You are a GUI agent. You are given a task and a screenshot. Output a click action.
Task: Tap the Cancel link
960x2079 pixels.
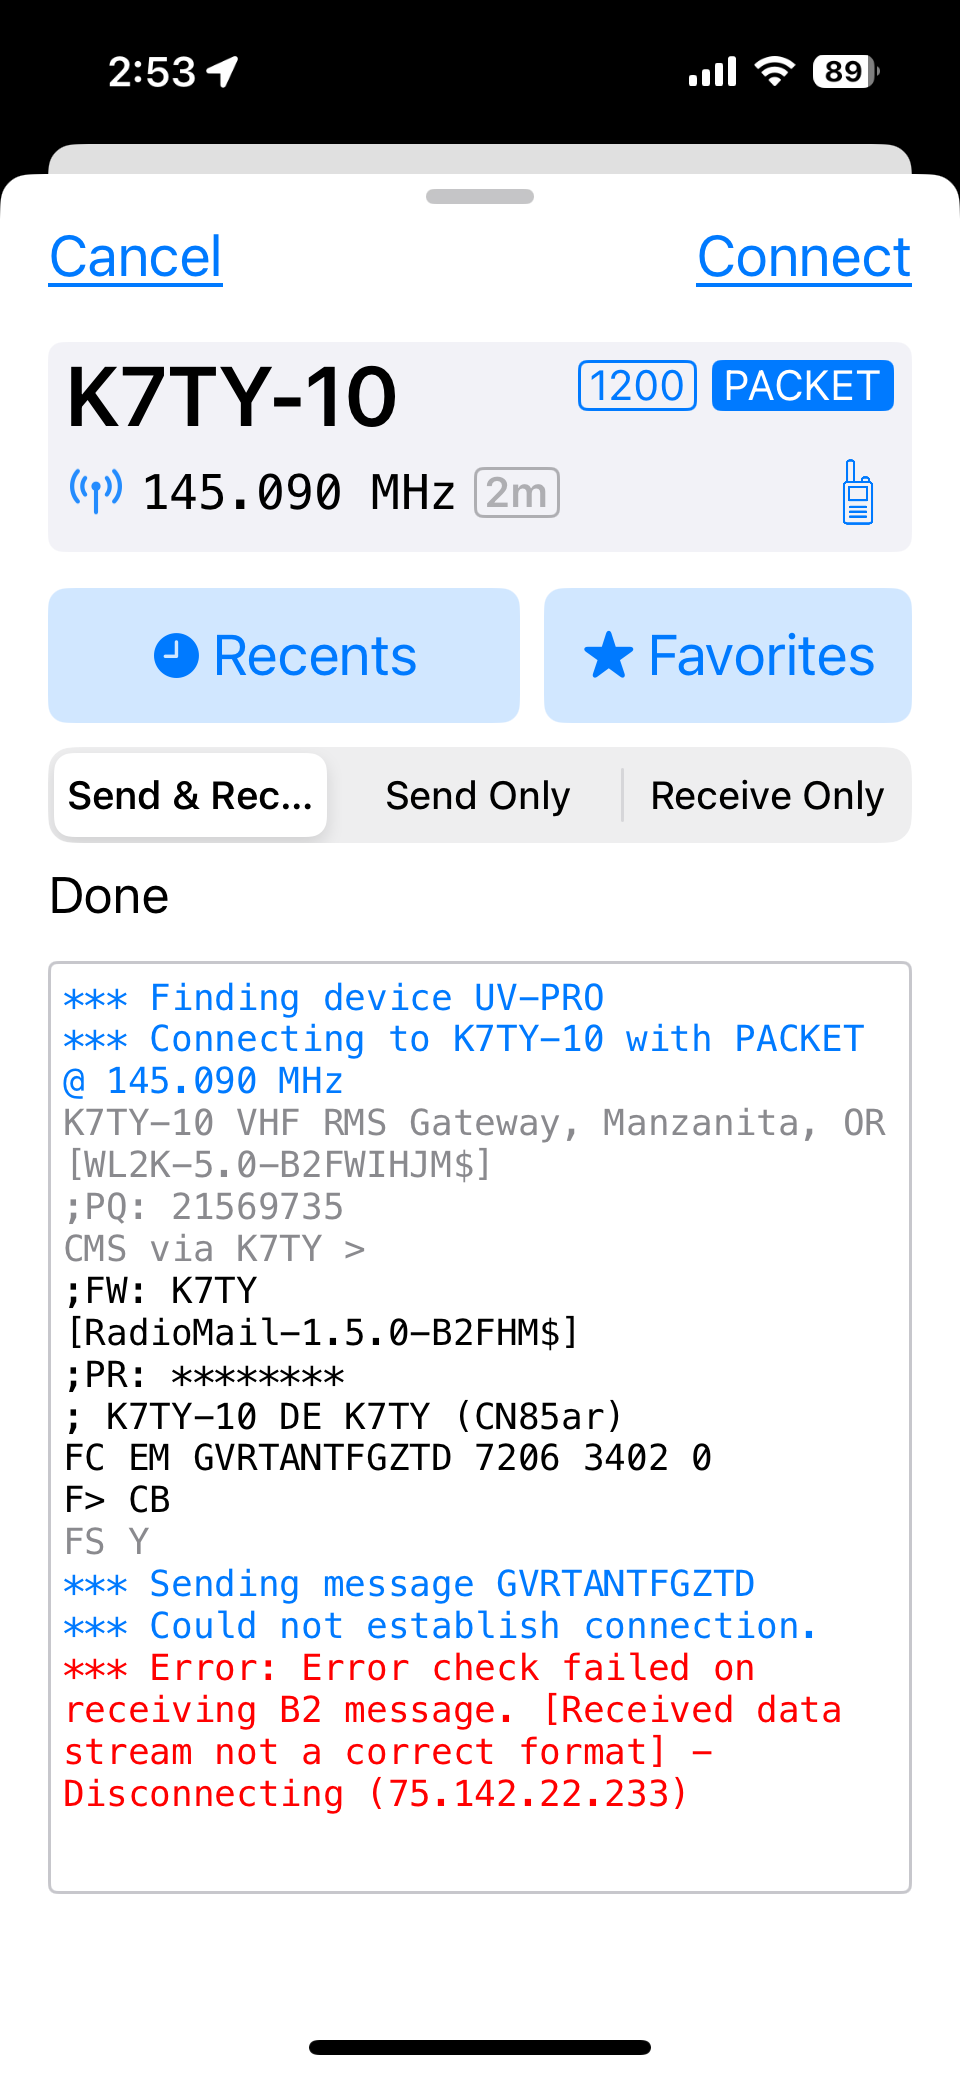(x=136, y=257)
